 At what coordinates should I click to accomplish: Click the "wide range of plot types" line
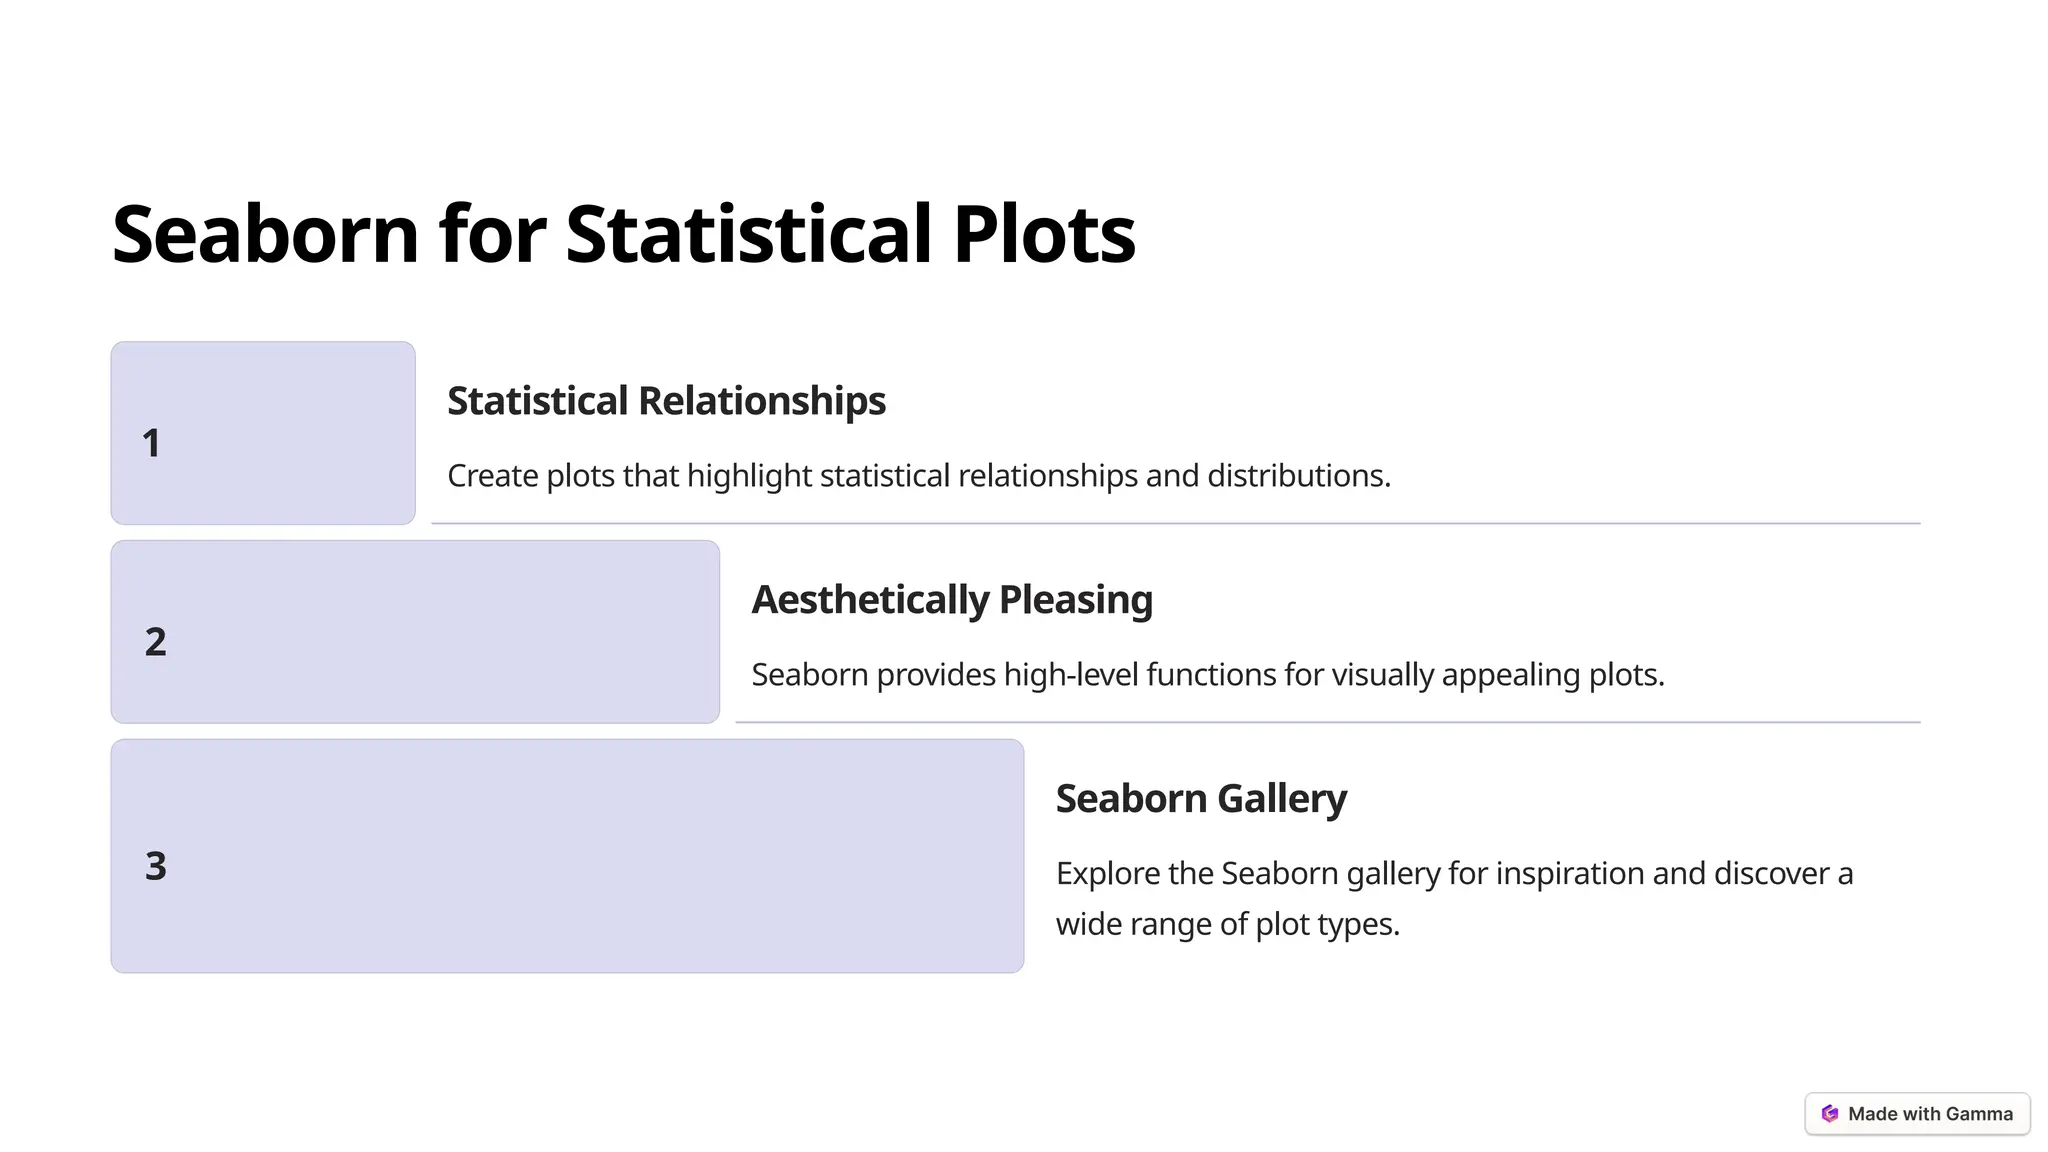[x=1227, y=924]
